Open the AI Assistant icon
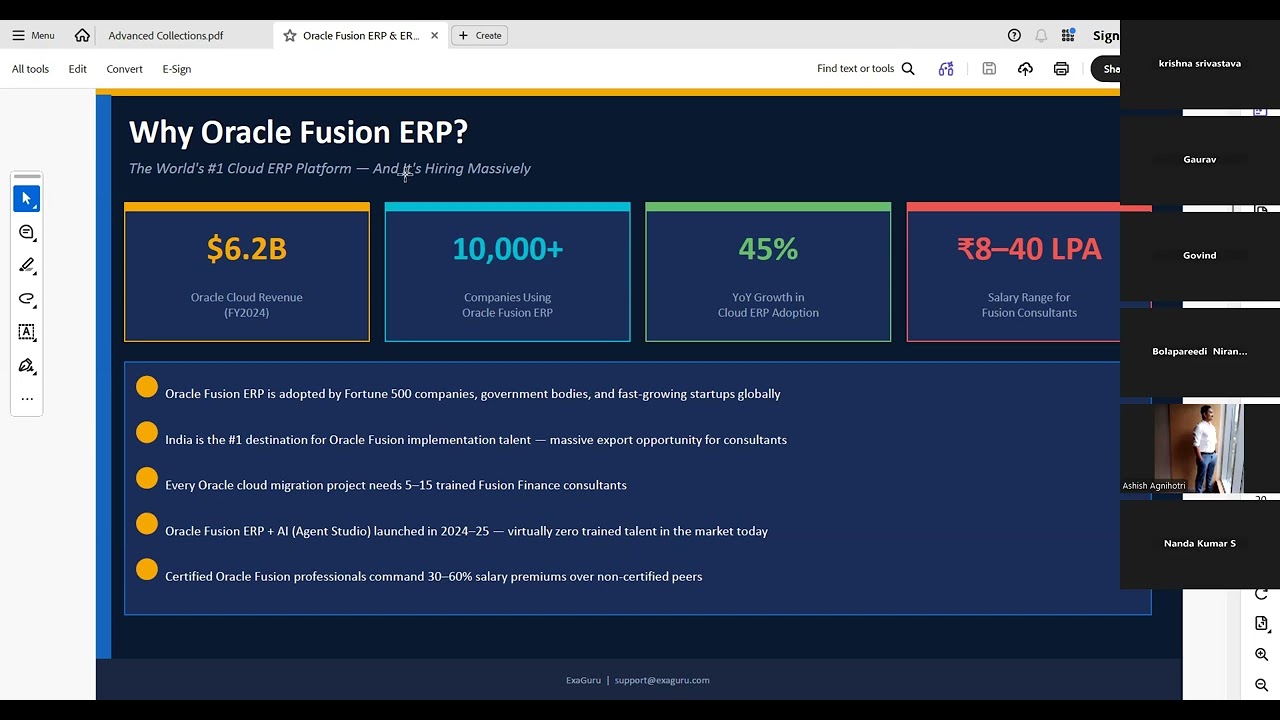Image resolution: width=1280 pixels, height=720 pixels. click(x=946, y=69)
